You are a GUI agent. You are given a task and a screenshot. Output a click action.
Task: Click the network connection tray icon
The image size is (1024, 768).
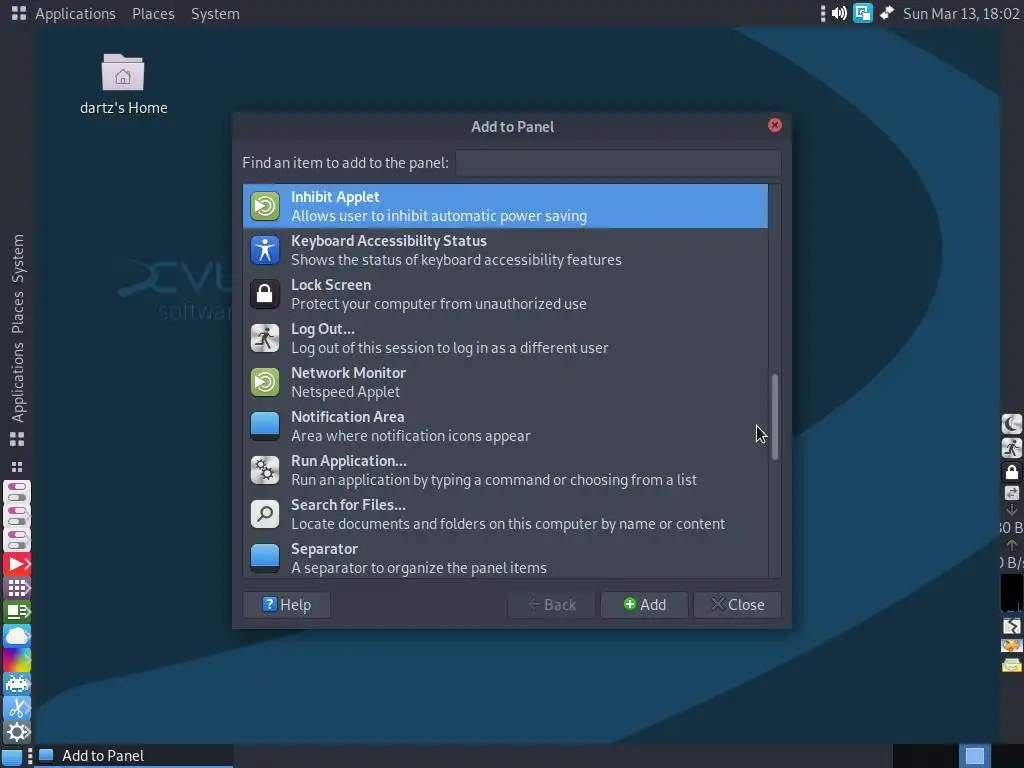887,13
